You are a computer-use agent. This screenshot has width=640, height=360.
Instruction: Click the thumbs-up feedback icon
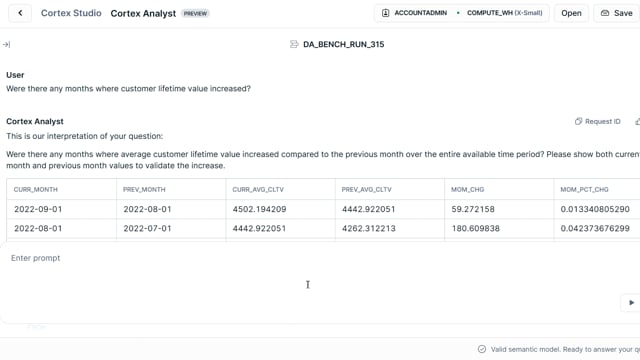(x=638, y=121)
